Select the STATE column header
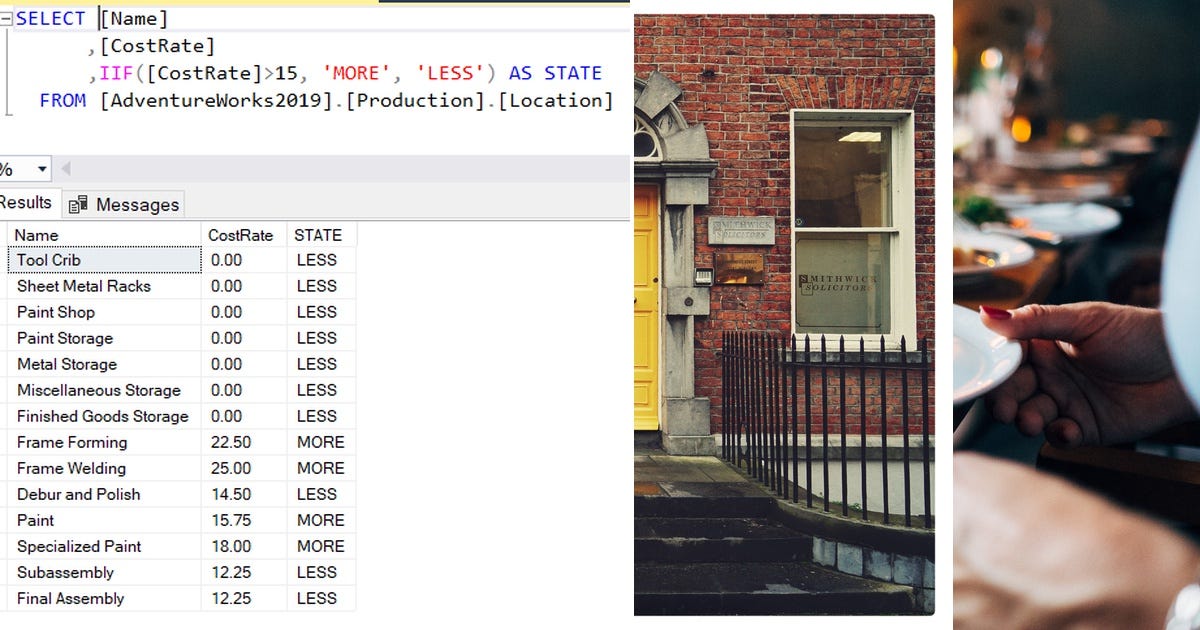 [x=320, y=234]
